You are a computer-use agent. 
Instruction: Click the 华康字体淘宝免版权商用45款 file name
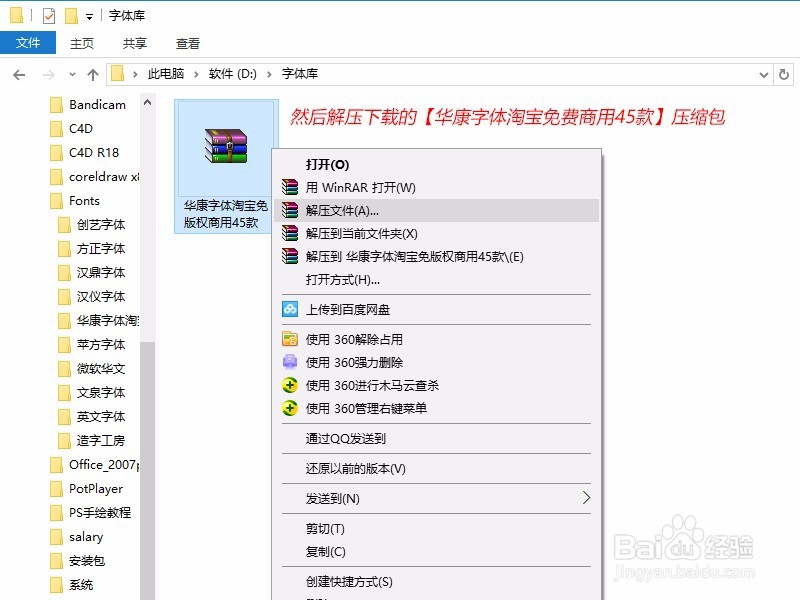tap(226, 214)
